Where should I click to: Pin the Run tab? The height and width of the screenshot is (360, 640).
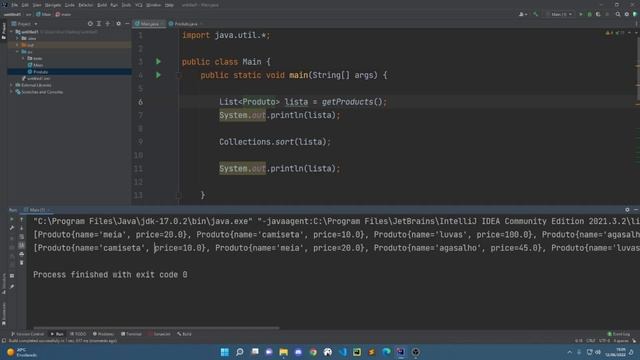pyautogui.click(x=12, y=287)
